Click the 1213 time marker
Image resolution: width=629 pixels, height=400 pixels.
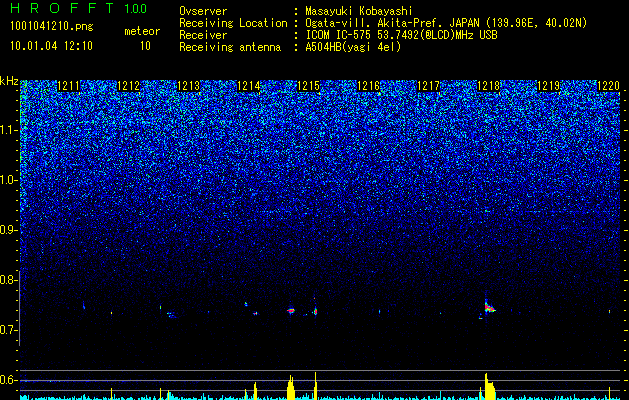[x=189, y=86]
